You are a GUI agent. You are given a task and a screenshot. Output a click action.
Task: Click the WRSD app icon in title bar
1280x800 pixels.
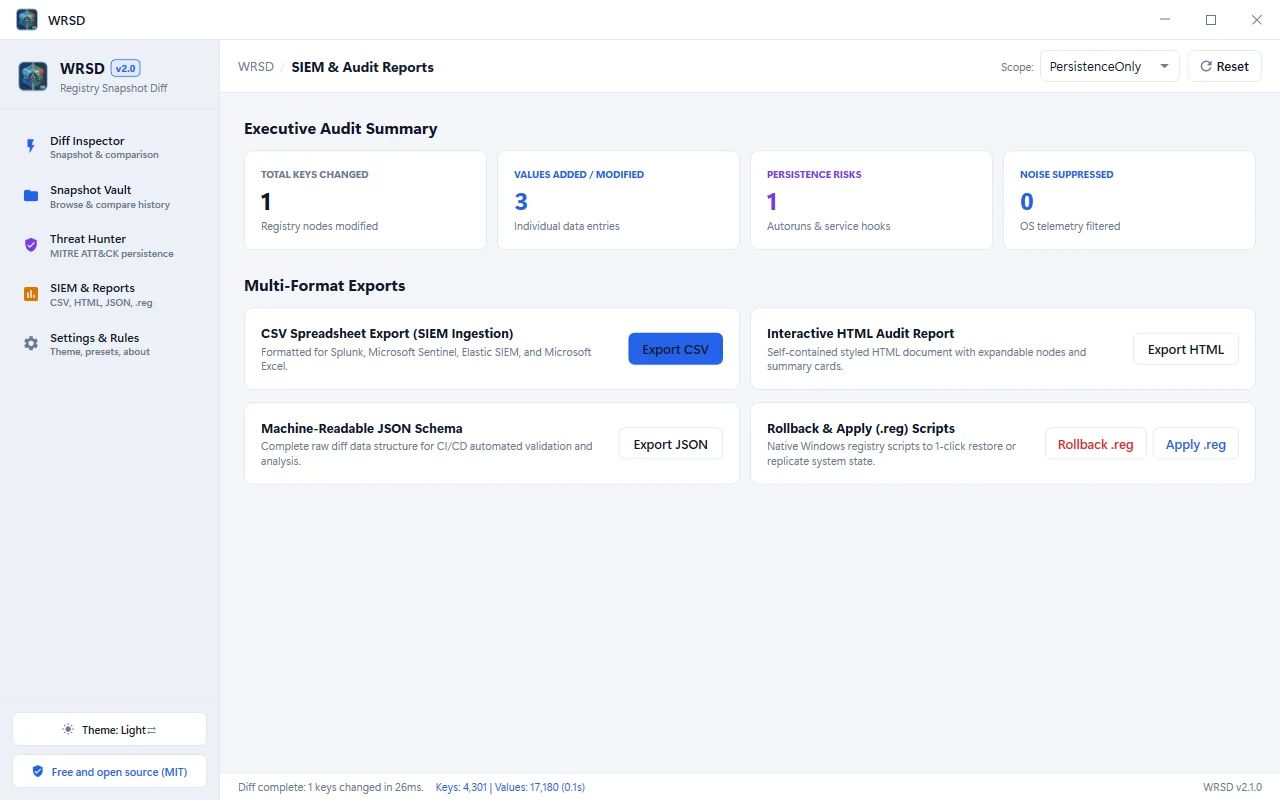point(27,20)
